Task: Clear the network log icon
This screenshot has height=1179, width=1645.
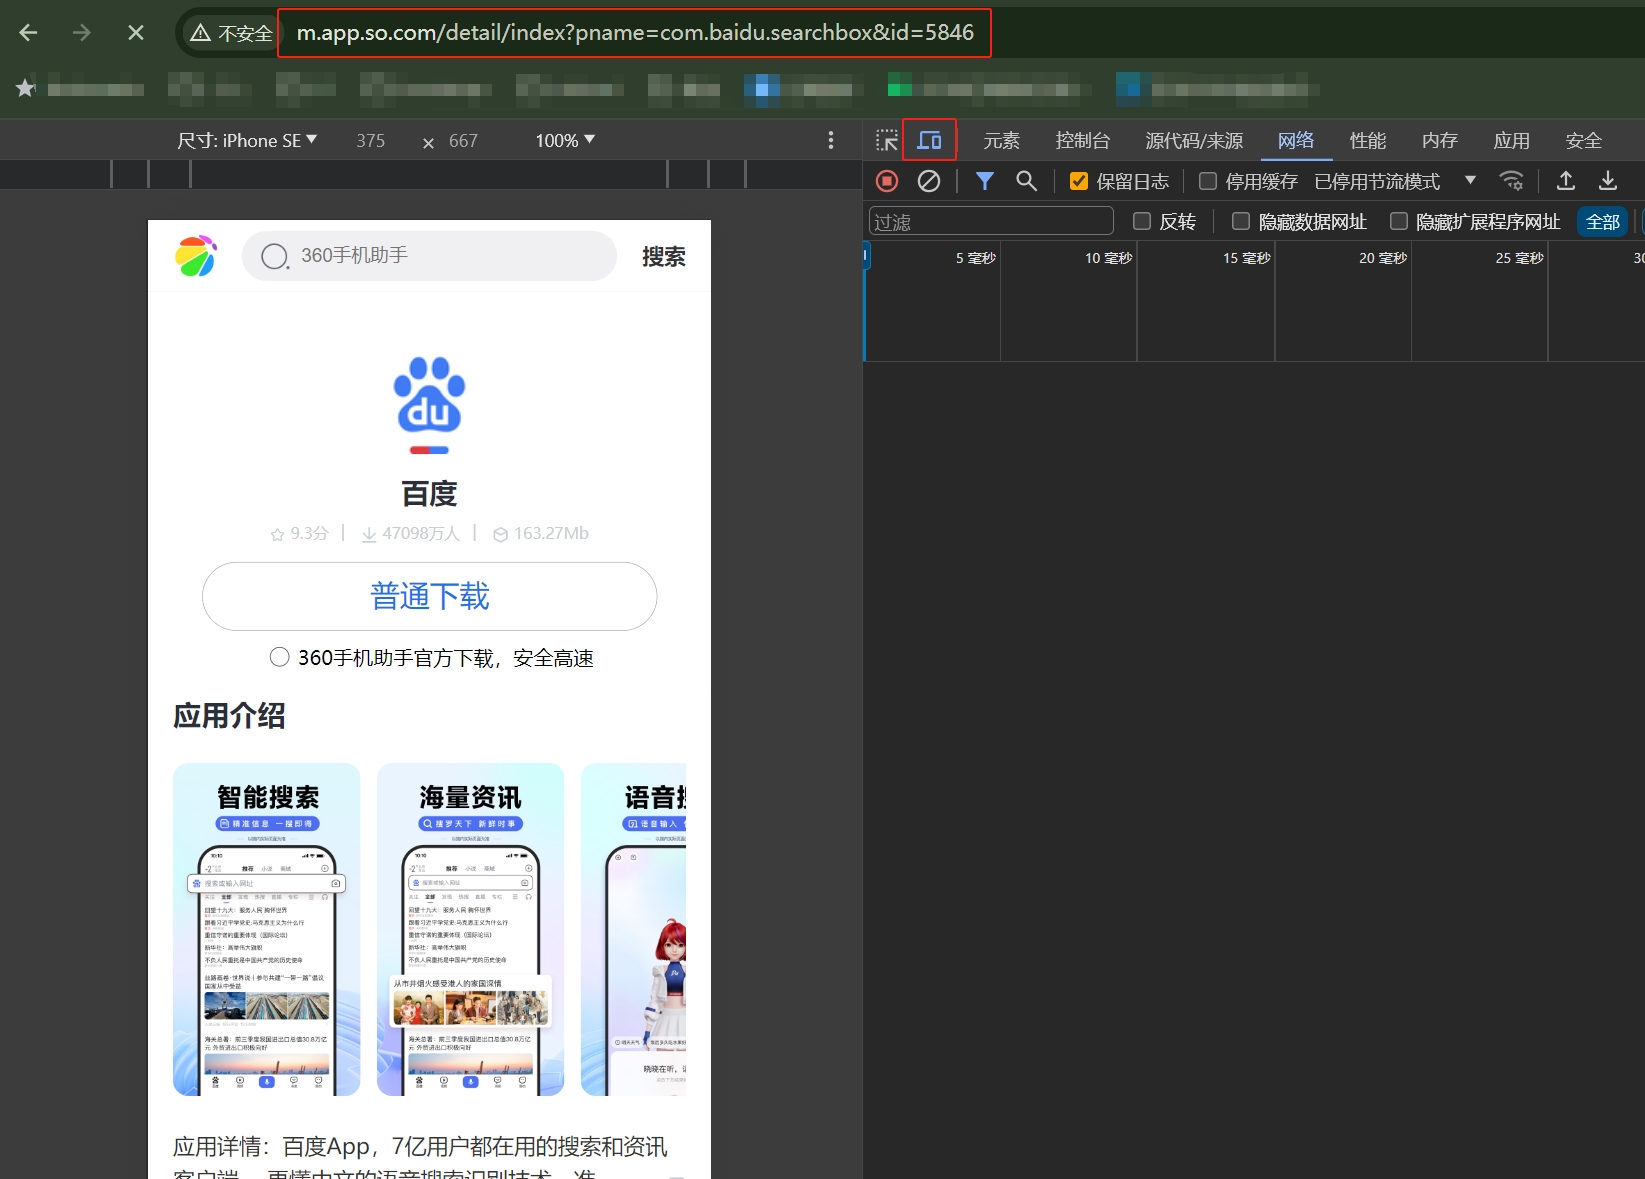Action: coord(929,181)
